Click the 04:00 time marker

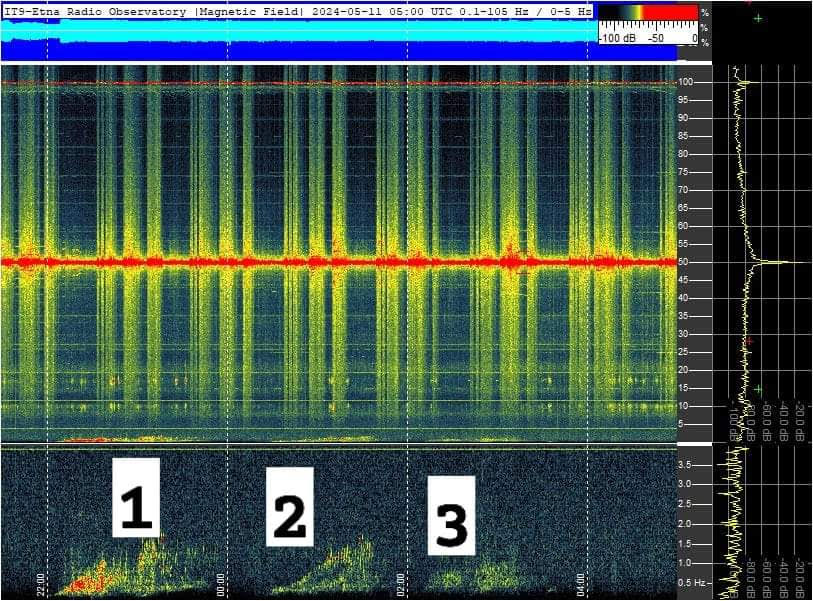point(580,582)
